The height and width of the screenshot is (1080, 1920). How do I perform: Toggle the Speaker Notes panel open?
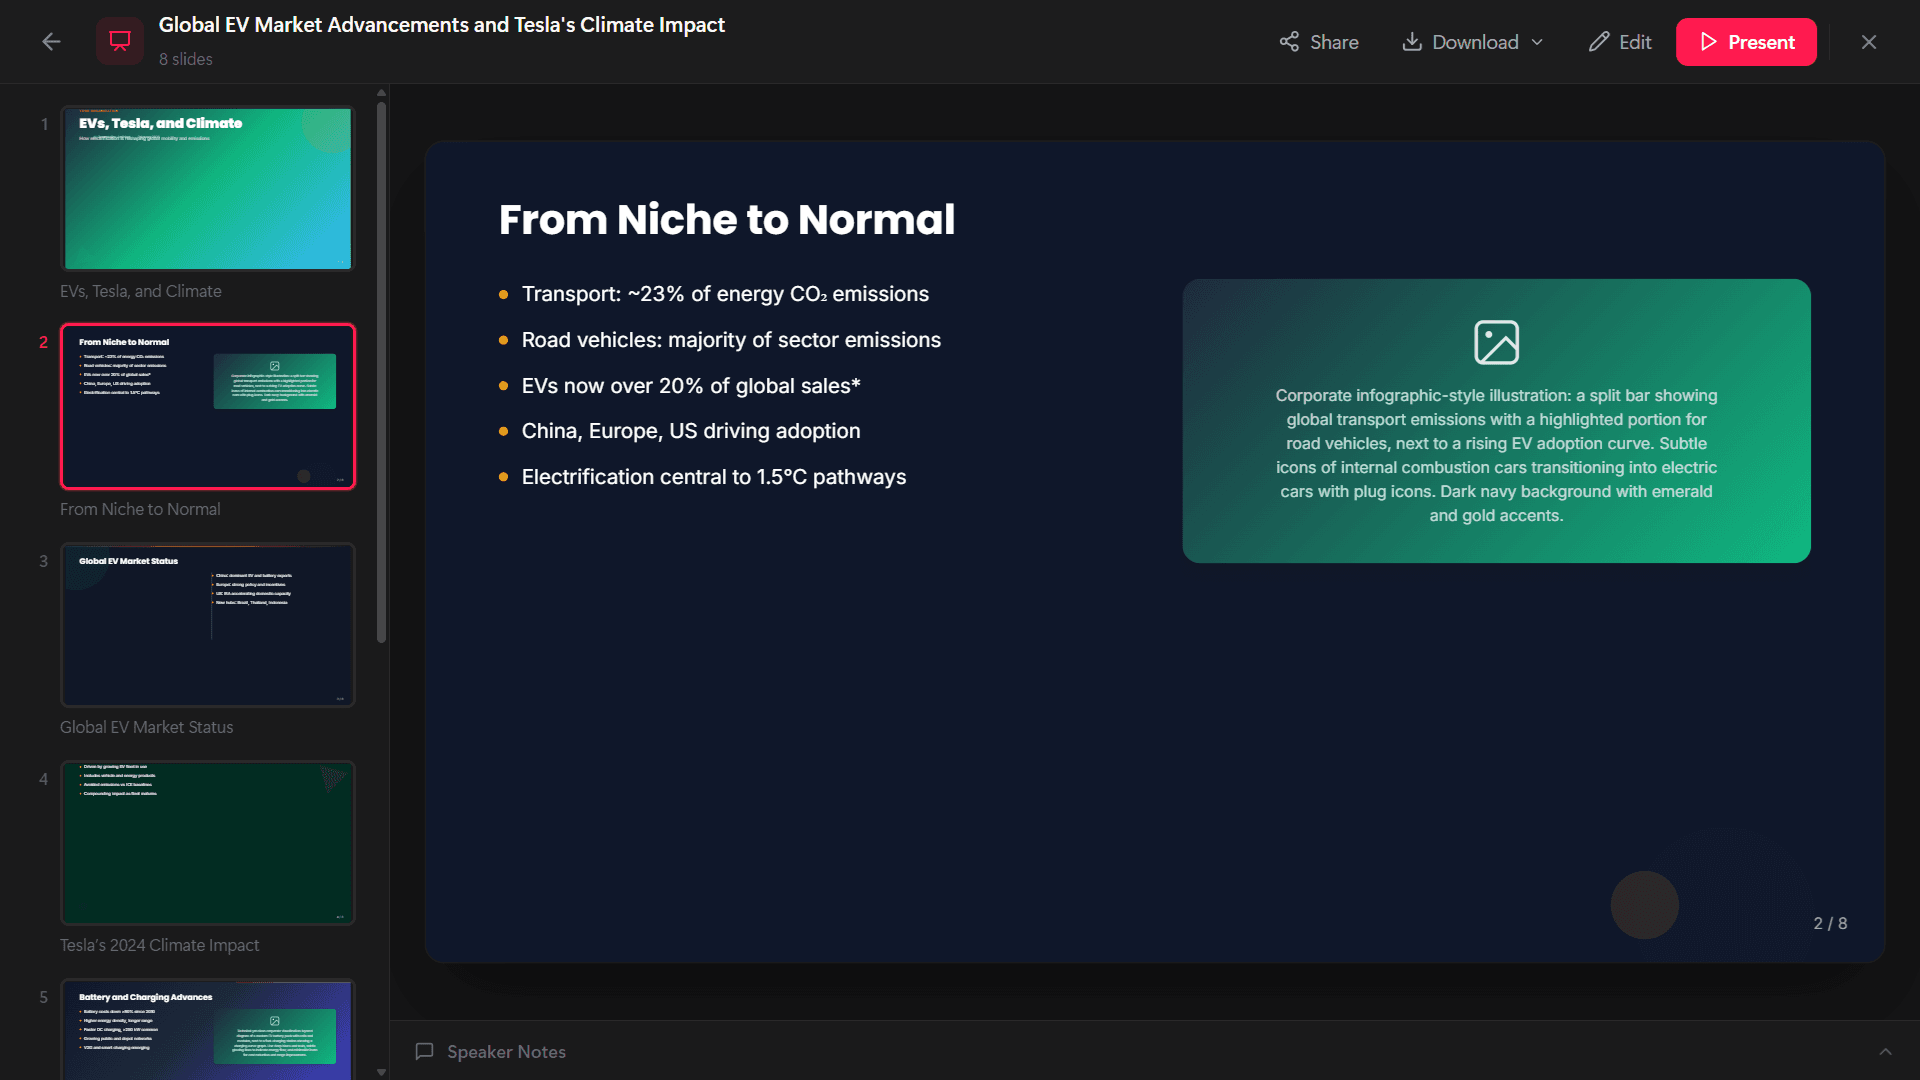tap(504, 1051)
